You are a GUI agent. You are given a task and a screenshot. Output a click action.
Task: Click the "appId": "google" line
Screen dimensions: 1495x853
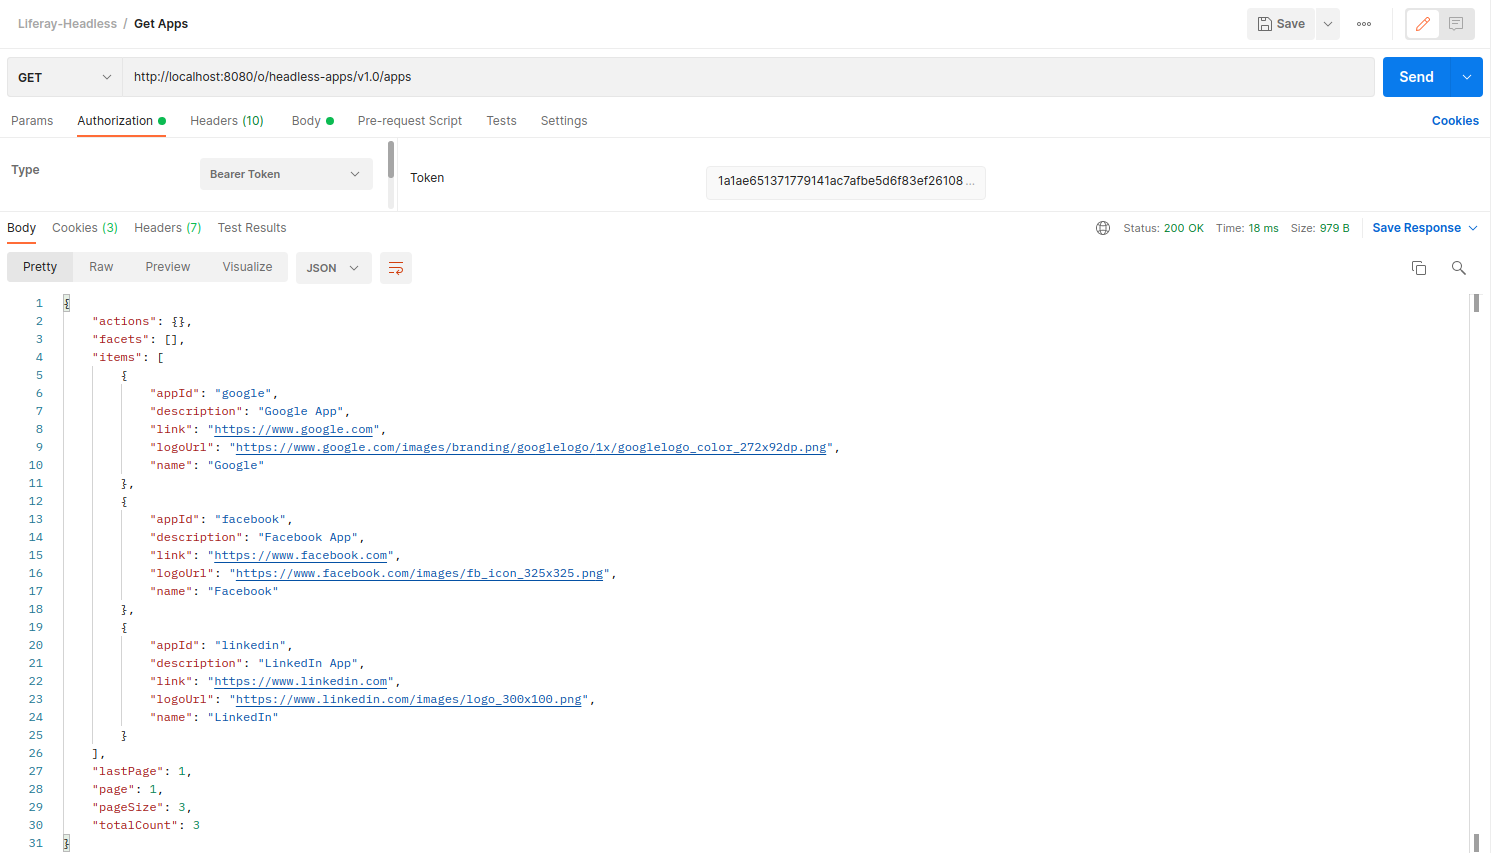coord(214,394)
